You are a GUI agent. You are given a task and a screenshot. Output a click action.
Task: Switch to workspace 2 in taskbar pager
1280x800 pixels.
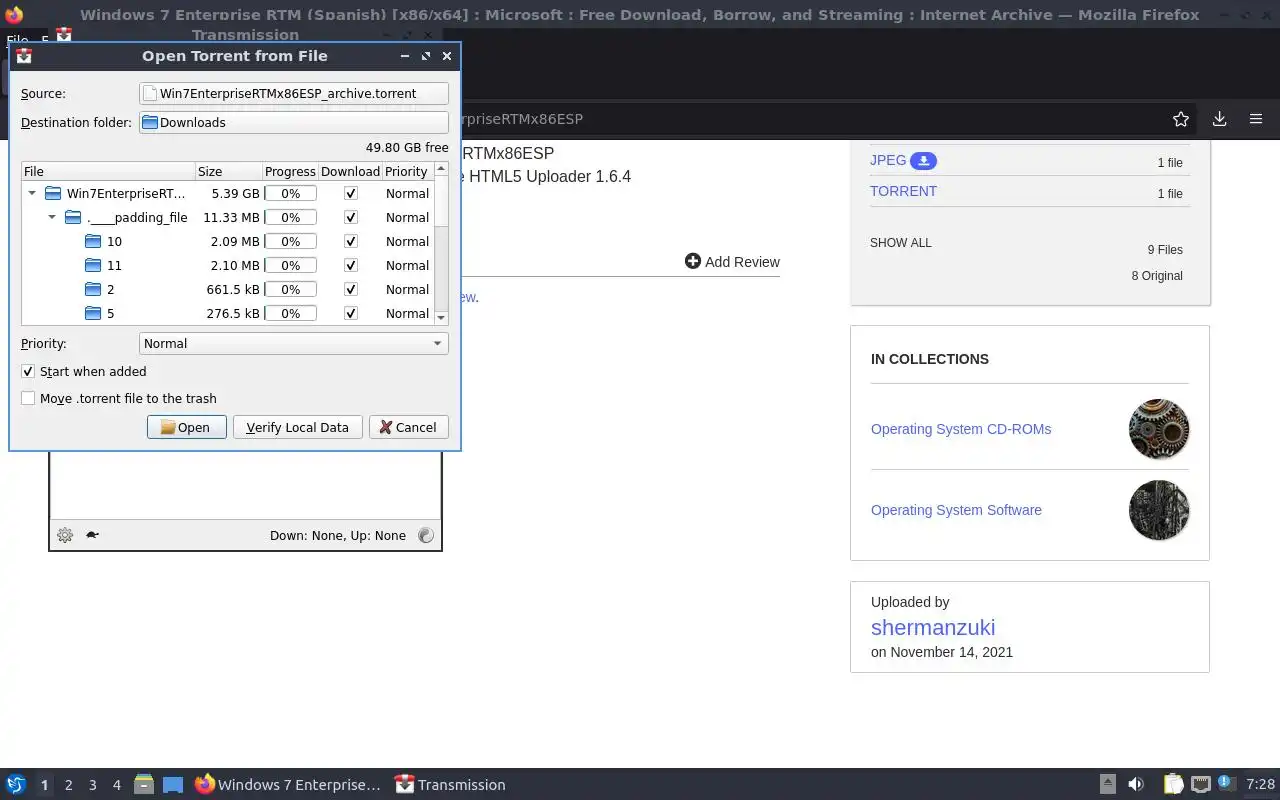[x=68, y=785]
